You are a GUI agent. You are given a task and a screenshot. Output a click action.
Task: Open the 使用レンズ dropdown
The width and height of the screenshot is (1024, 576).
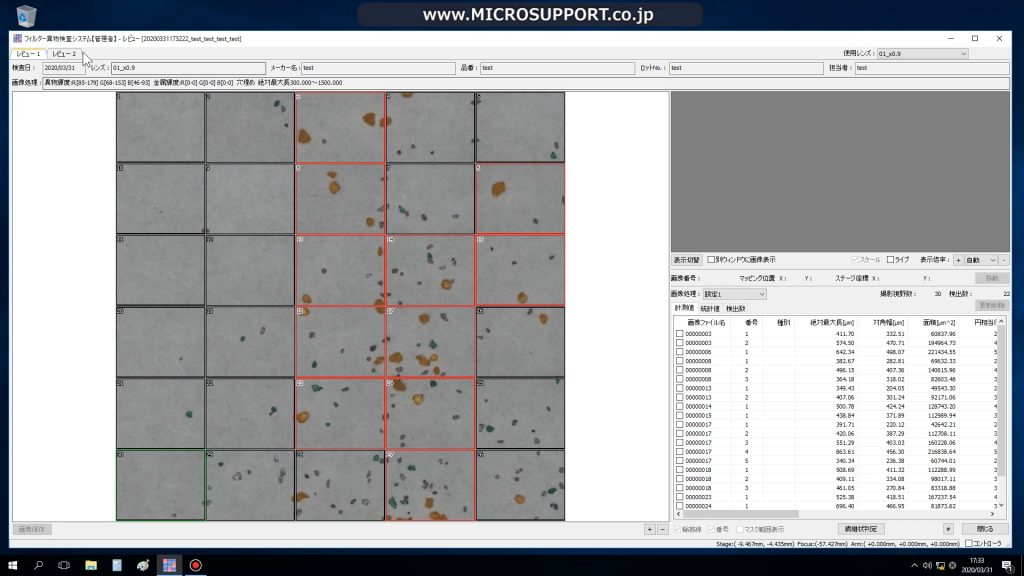(922, 54)
